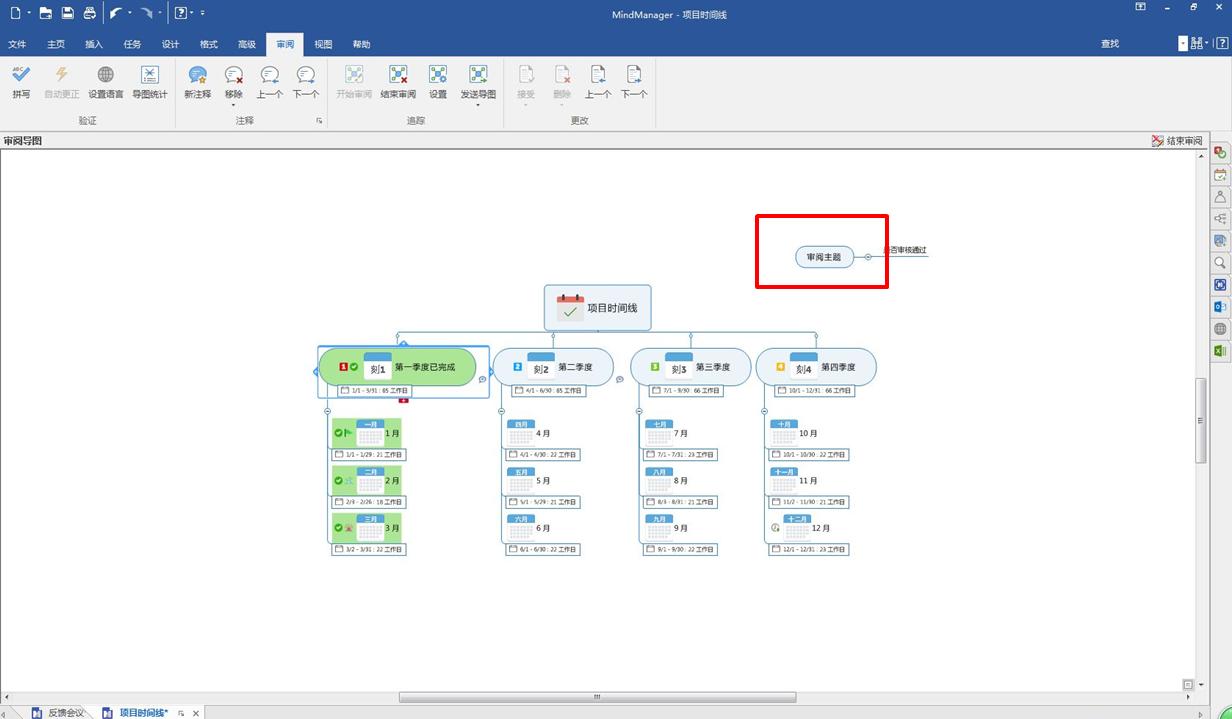Image resolution: width=1232 pixels, height=719 pixels.
Task: Expand the 移除 dropdown arrow
Action: click(x=233, y=104)
